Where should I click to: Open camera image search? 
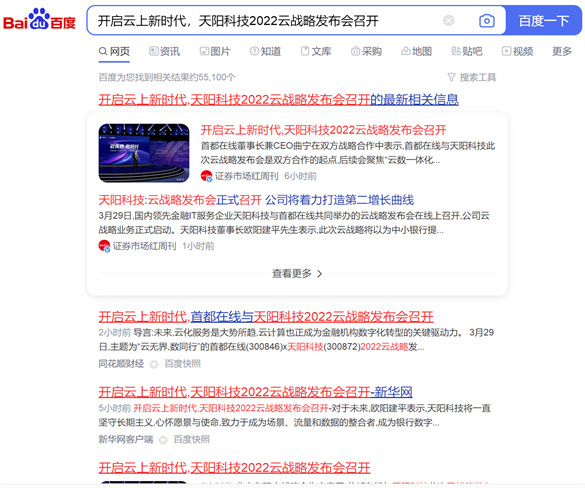(x=487, y=21)
